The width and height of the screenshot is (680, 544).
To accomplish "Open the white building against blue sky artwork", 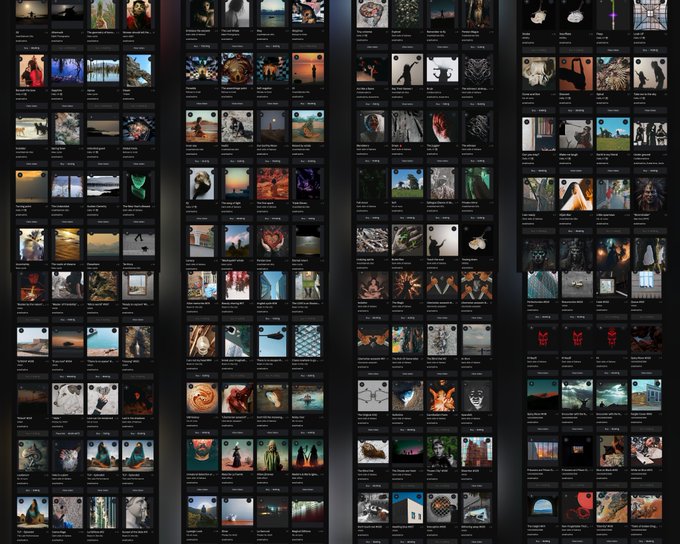I will click(407, 508).
